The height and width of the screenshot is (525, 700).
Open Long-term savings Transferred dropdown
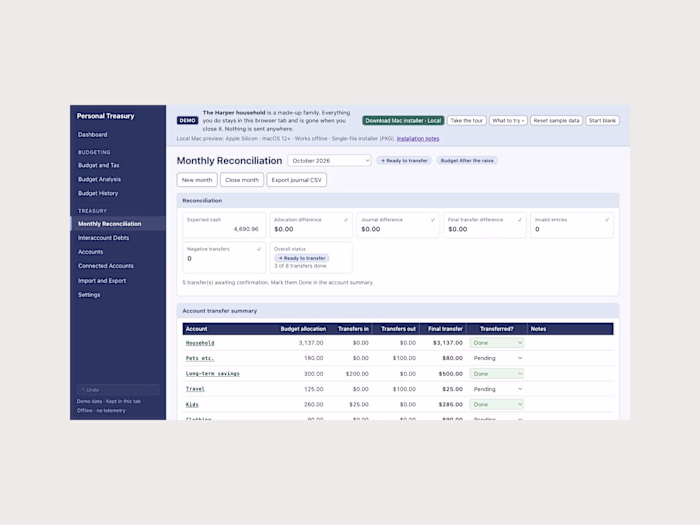coord(497,374)
